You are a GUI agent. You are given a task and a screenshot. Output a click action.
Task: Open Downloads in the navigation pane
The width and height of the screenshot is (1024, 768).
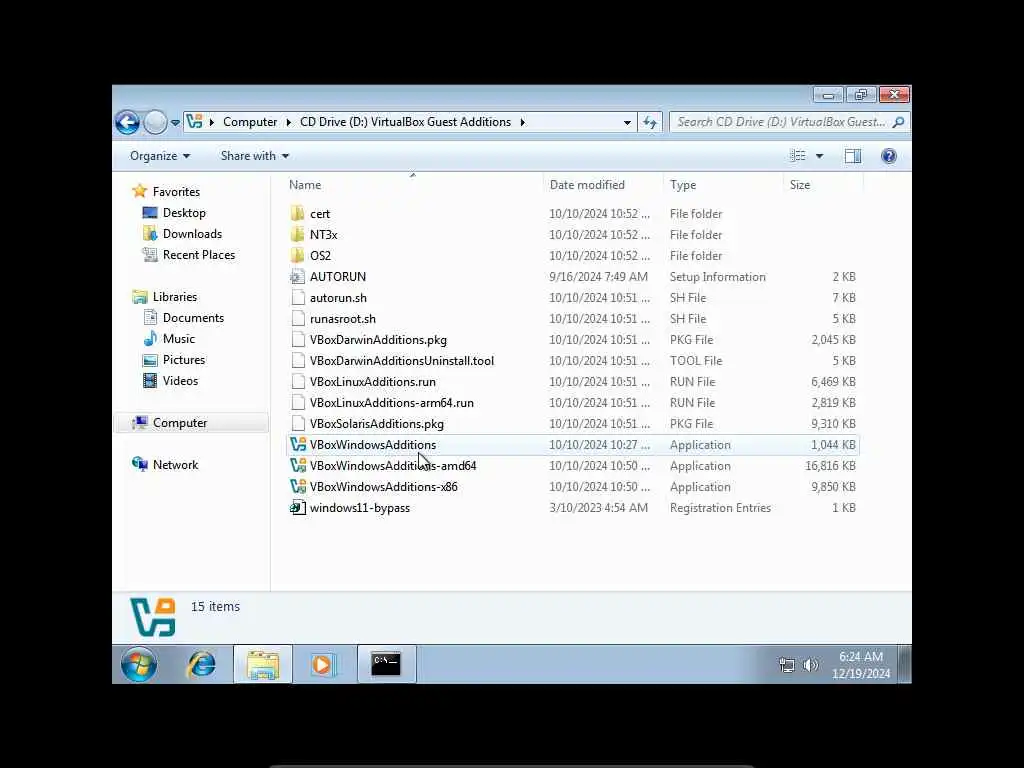(192, 234)
